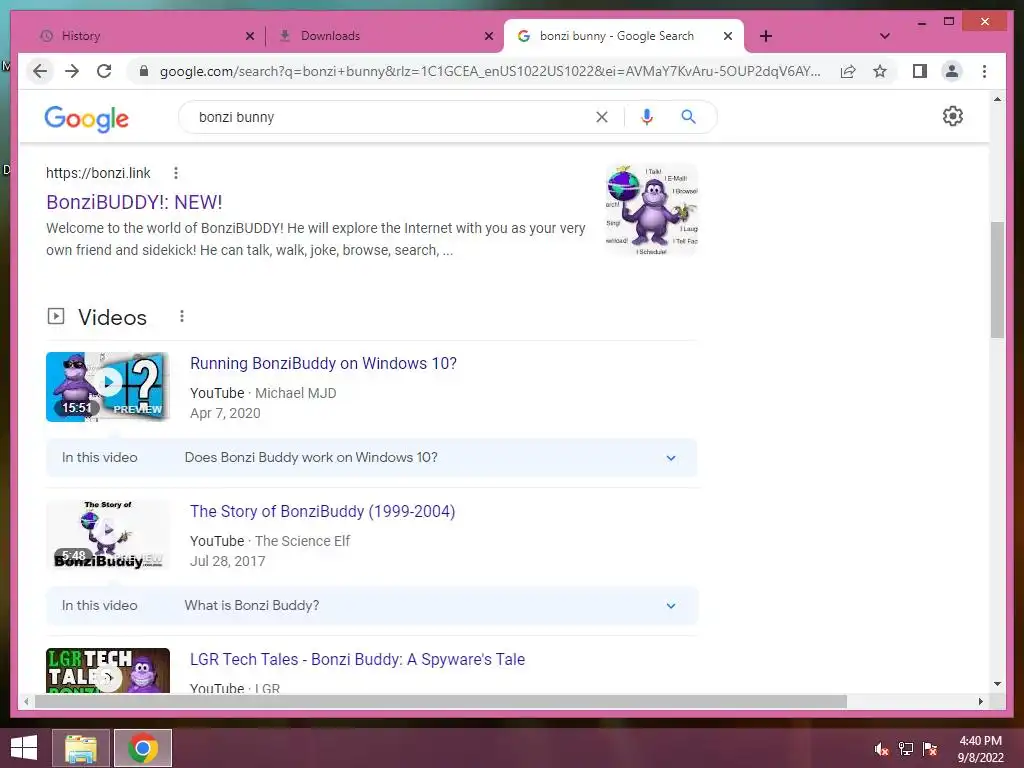Reload the current page
Image resolution: width=1024 pixels, height=768 pixels.
click(104, 71)
